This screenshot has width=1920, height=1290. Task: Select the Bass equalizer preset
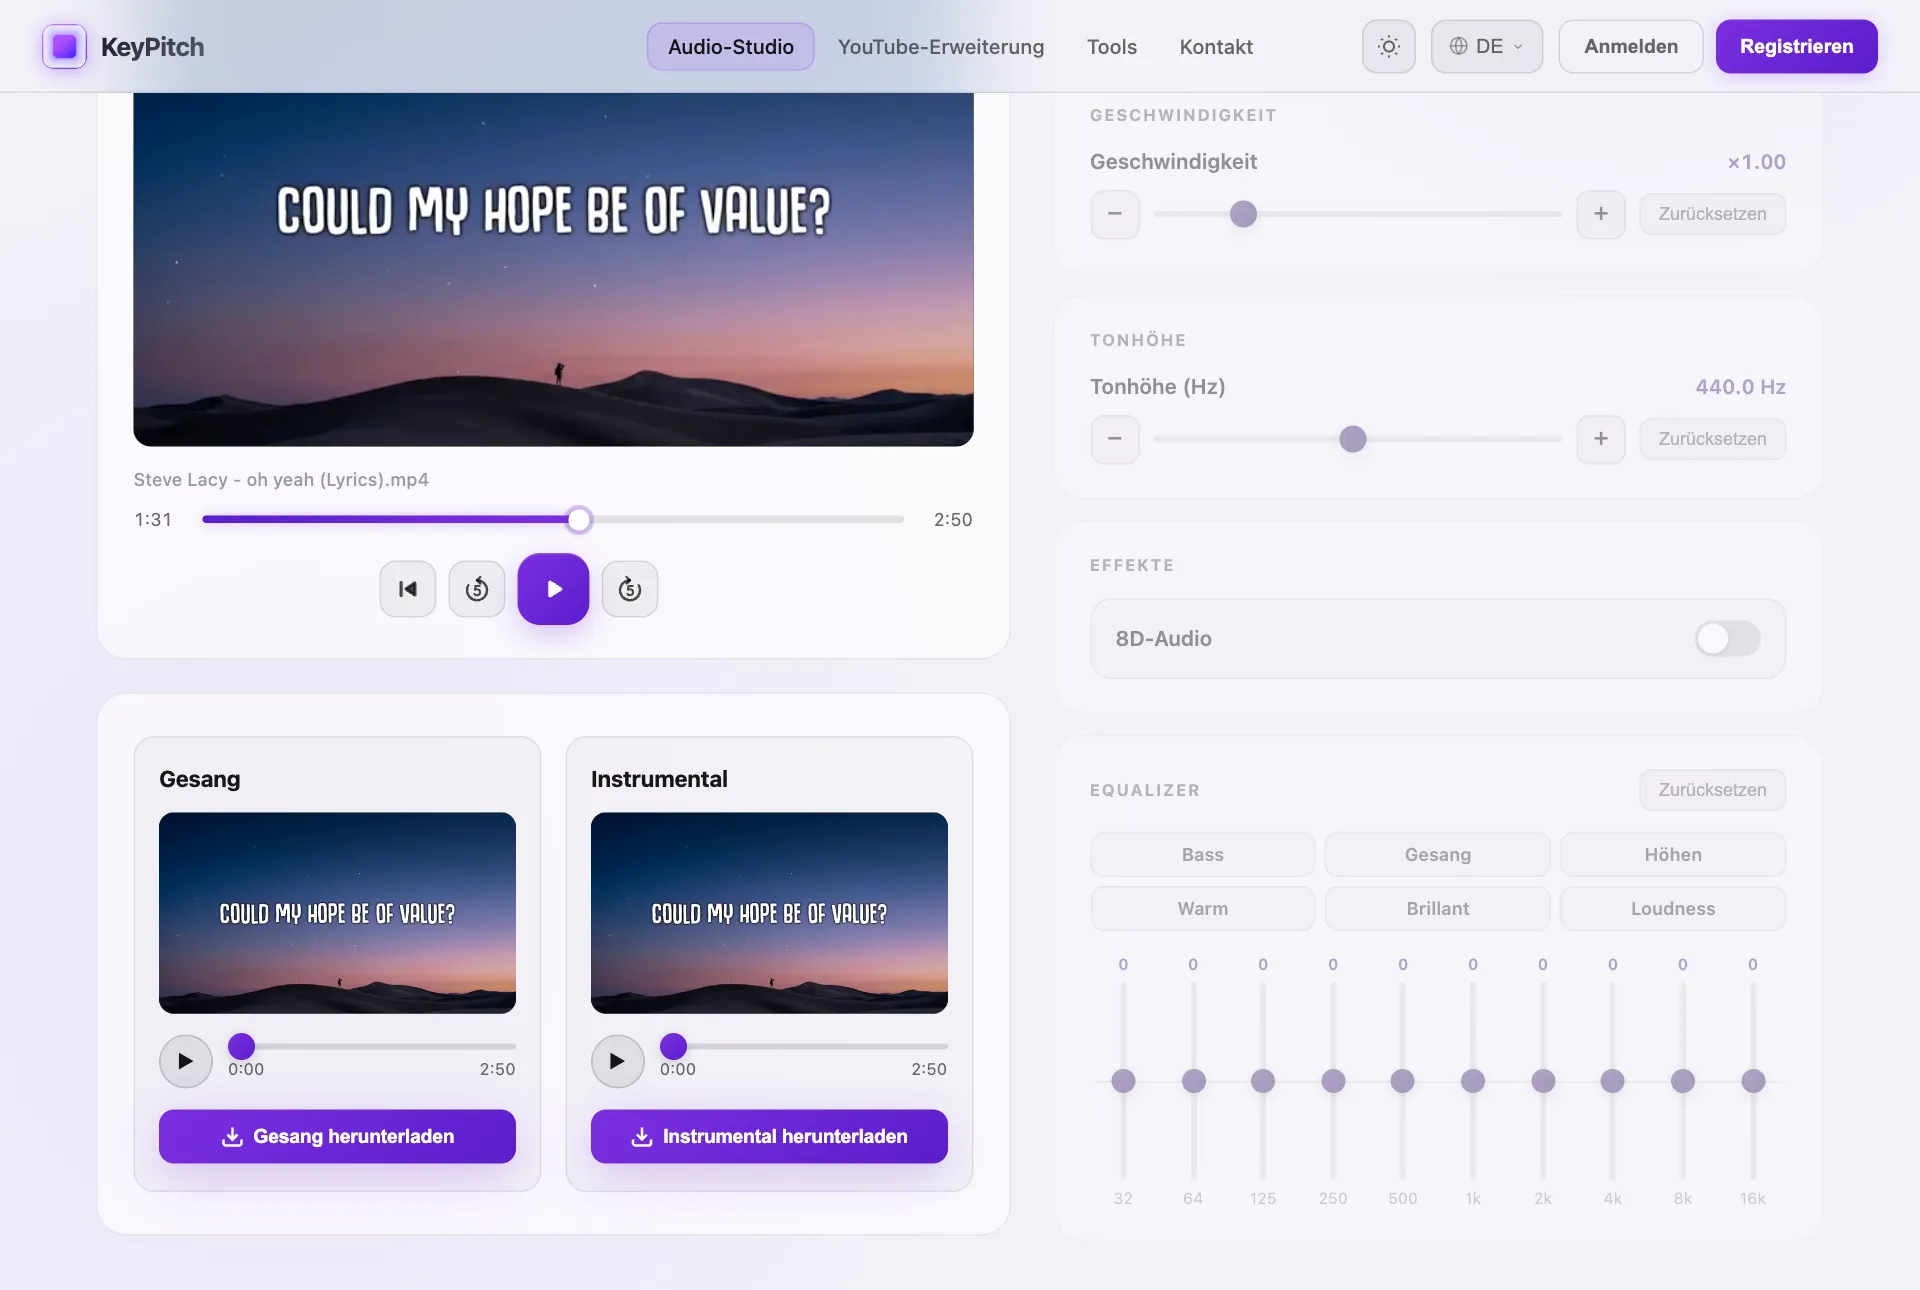pos(1202,855)
